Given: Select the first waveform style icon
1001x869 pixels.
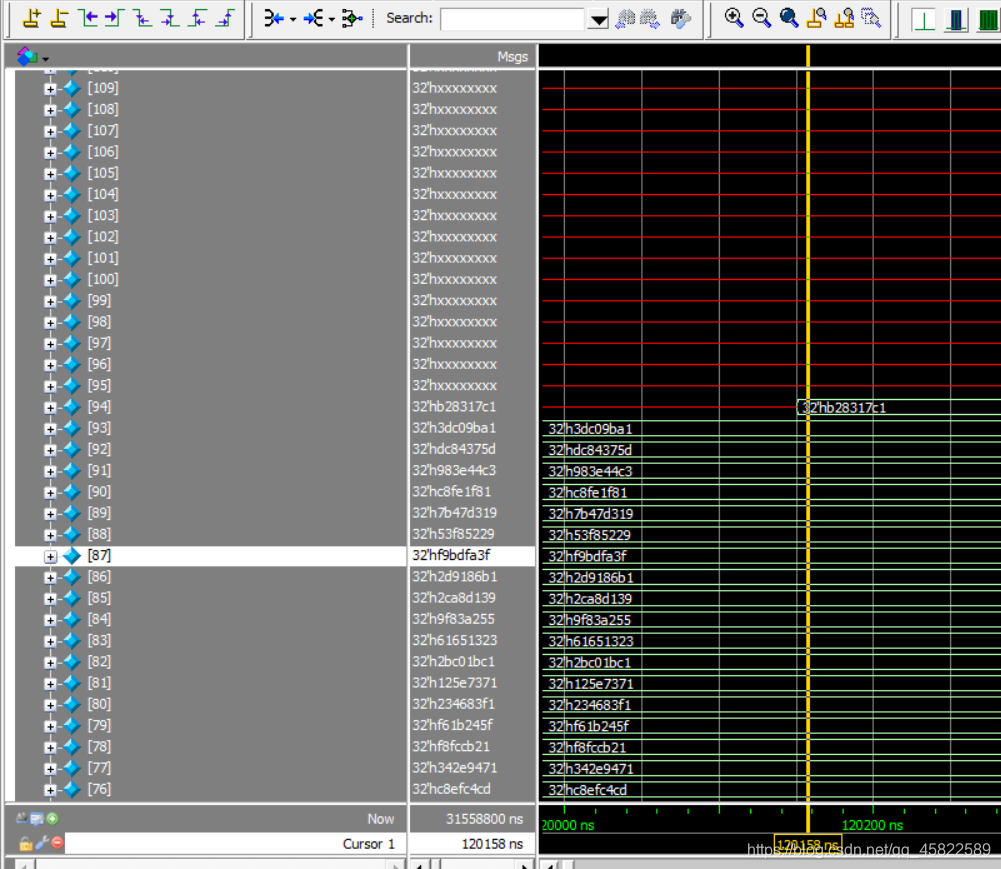Looking at the screenshot, I should point(923,19).
